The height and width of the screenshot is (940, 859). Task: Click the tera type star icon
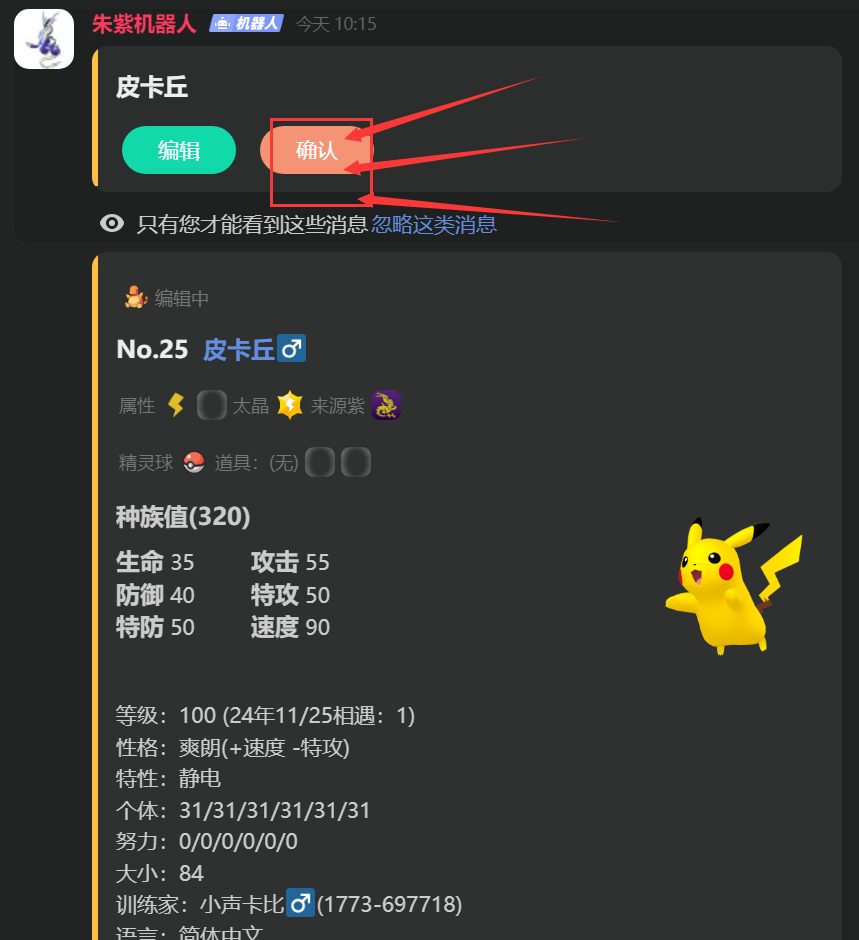point(290,405)
